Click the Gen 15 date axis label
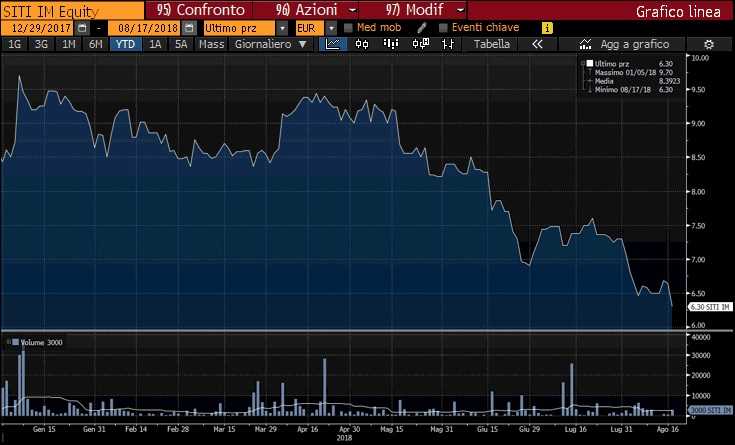The image size is (735, 445). (44, 429)
